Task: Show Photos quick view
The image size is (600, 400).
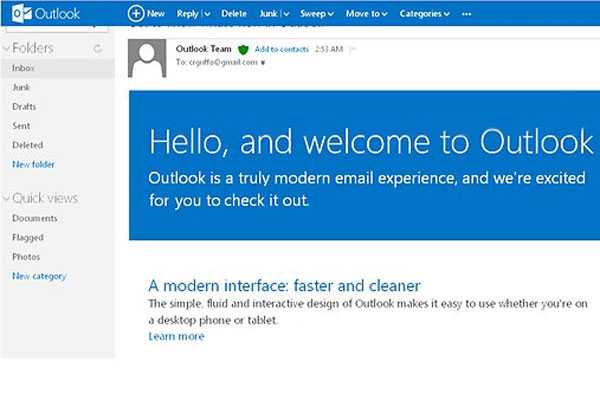Action: pyautogui.click(x=26, y=257)
